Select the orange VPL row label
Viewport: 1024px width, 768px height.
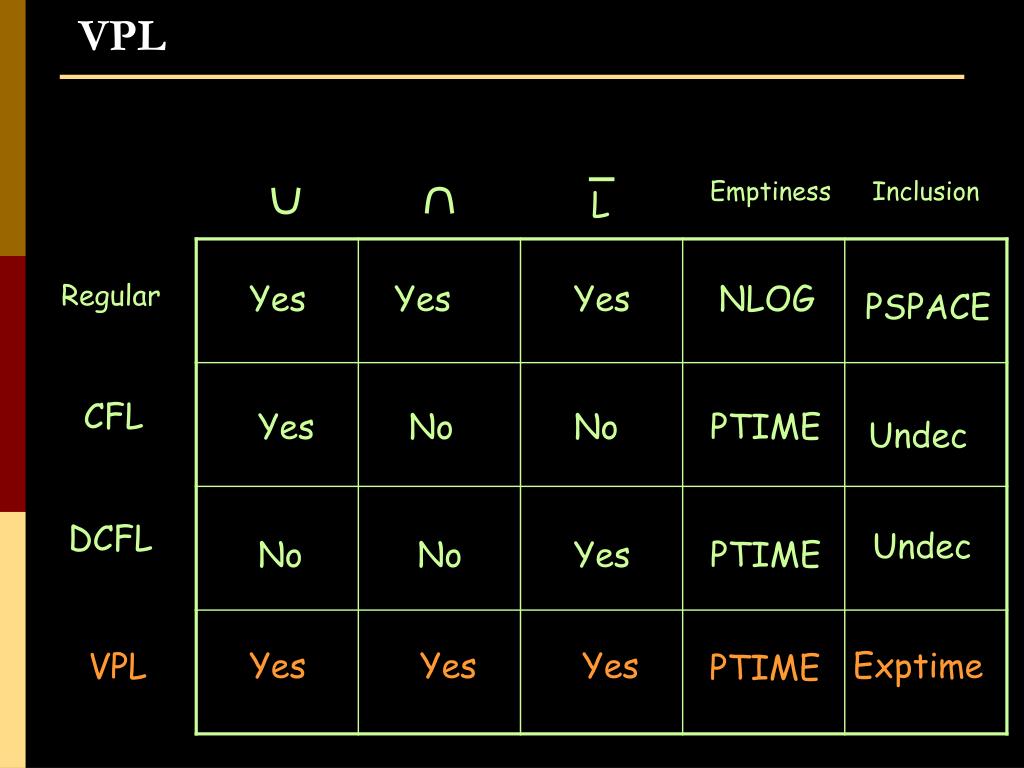(x=118, y=666)
